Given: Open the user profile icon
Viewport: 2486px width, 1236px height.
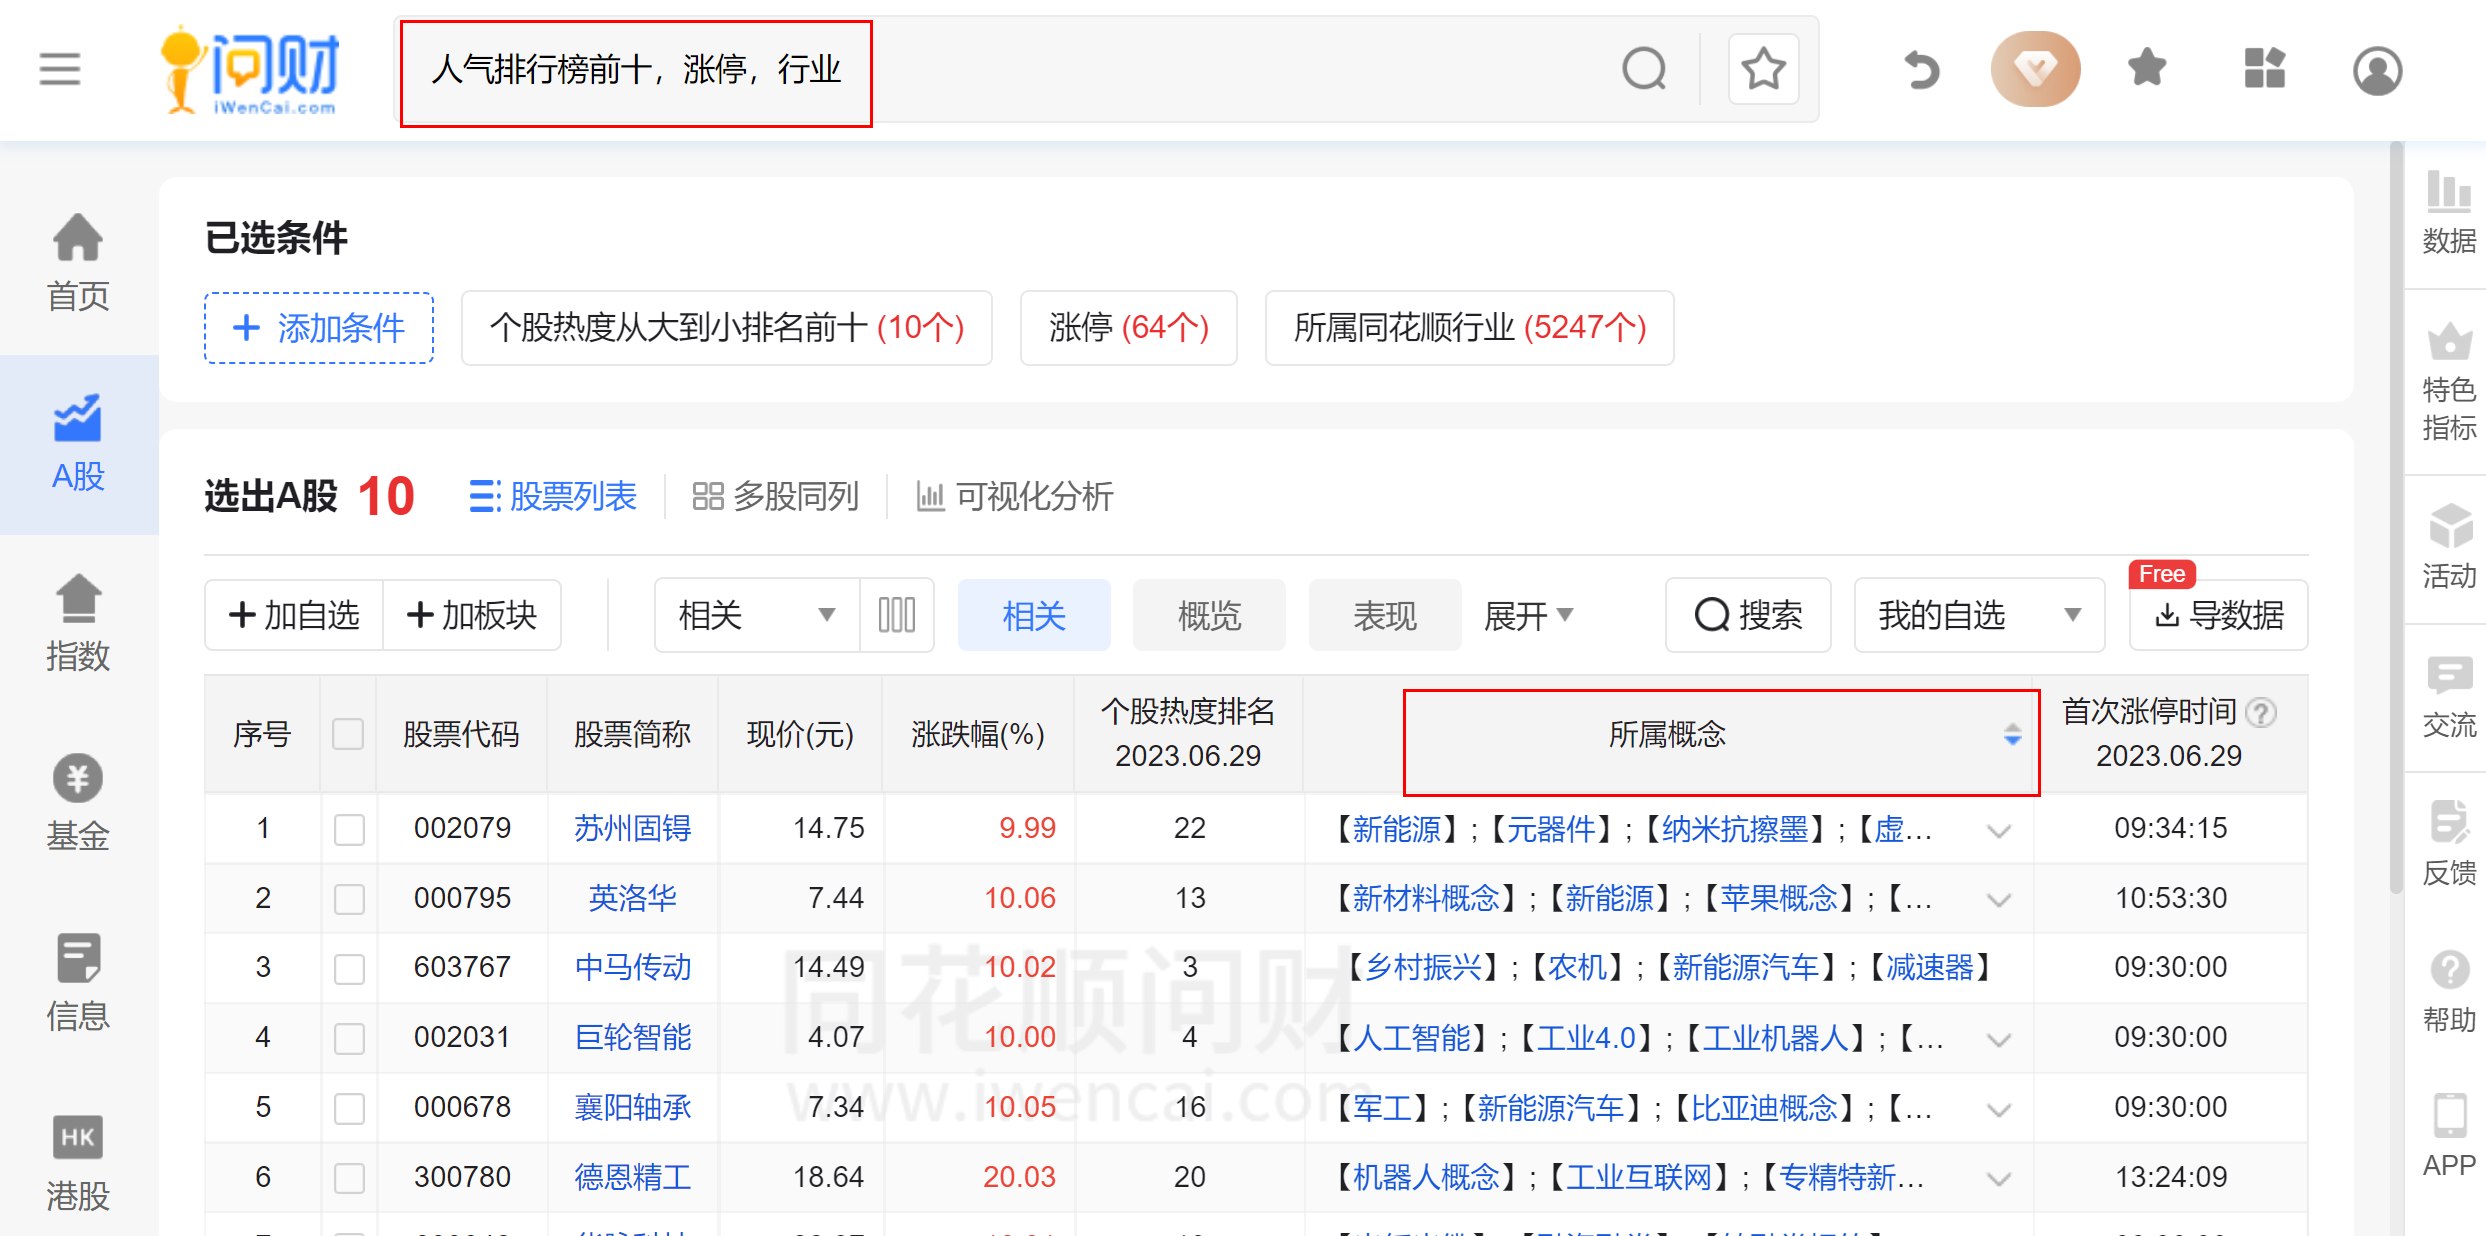Looking at the screenshot, I should [x=2377, y=68].
